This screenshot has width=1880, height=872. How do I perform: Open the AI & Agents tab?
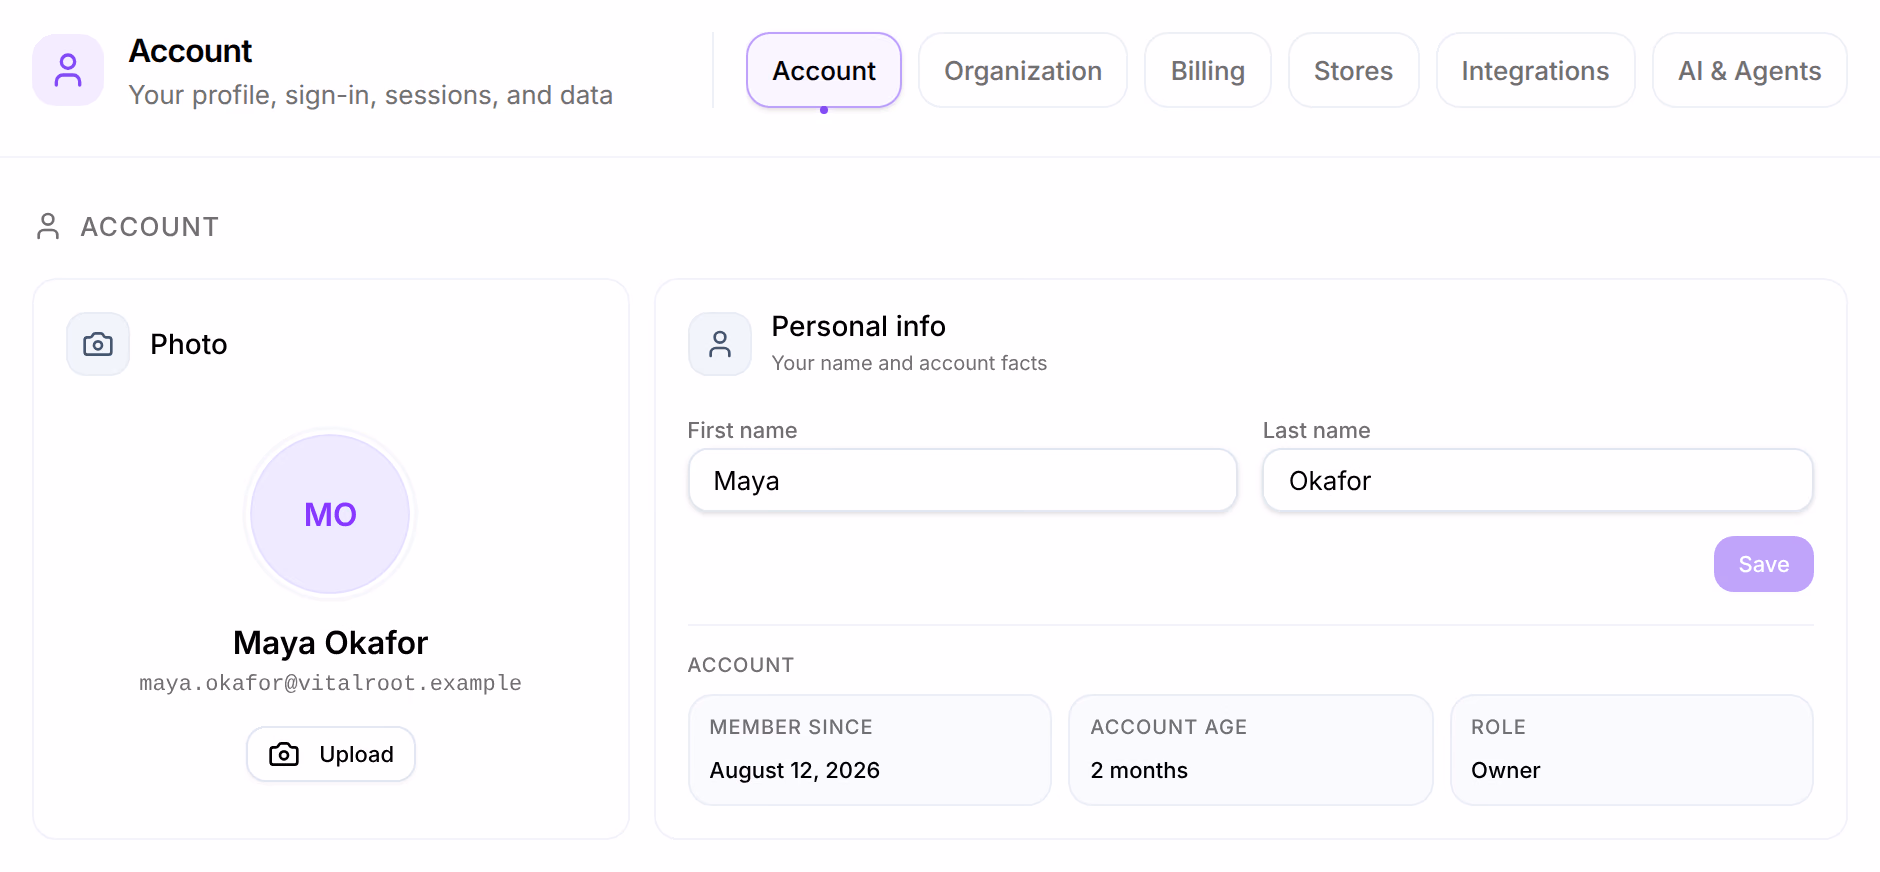(x=1750, y=70)
